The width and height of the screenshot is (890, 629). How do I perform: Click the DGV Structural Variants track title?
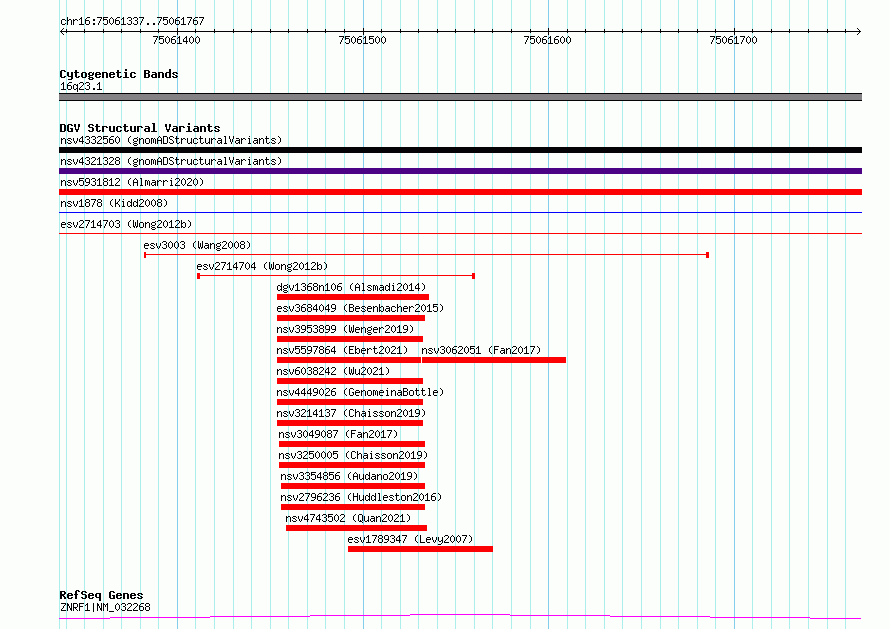tap(140, 128)
